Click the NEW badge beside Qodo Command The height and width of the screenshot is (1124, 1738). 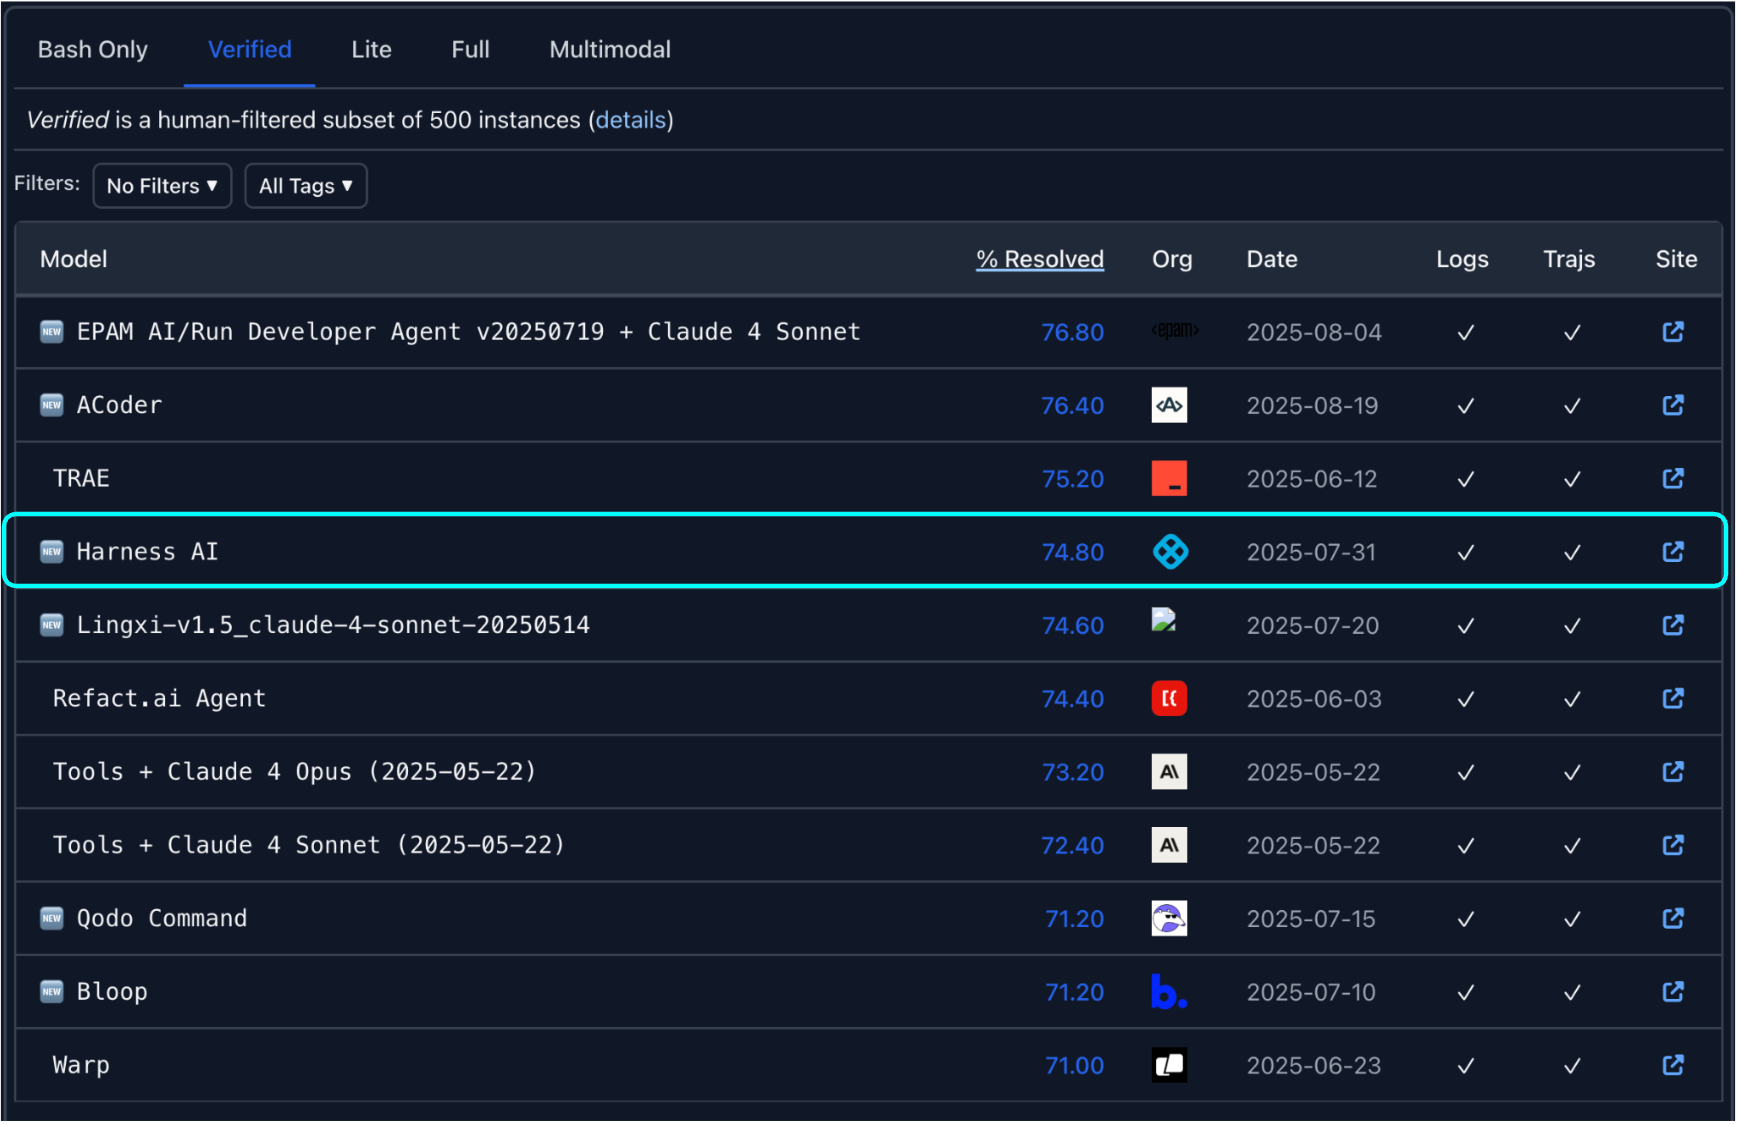pyautogui.click(x=52, y=918)
